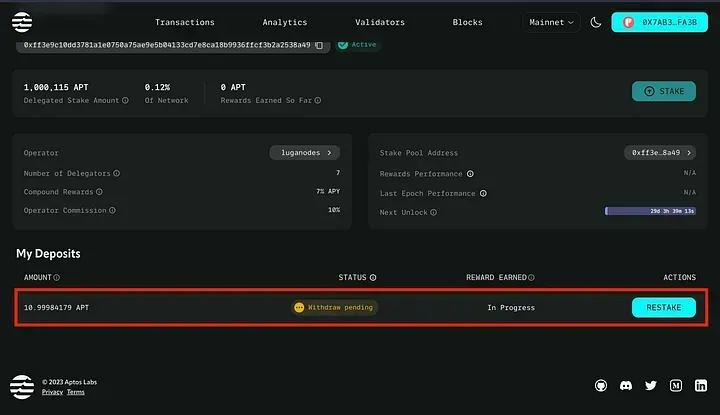Go to the Blocks page
Screen dimensions: 720x415
click(467, 22)
